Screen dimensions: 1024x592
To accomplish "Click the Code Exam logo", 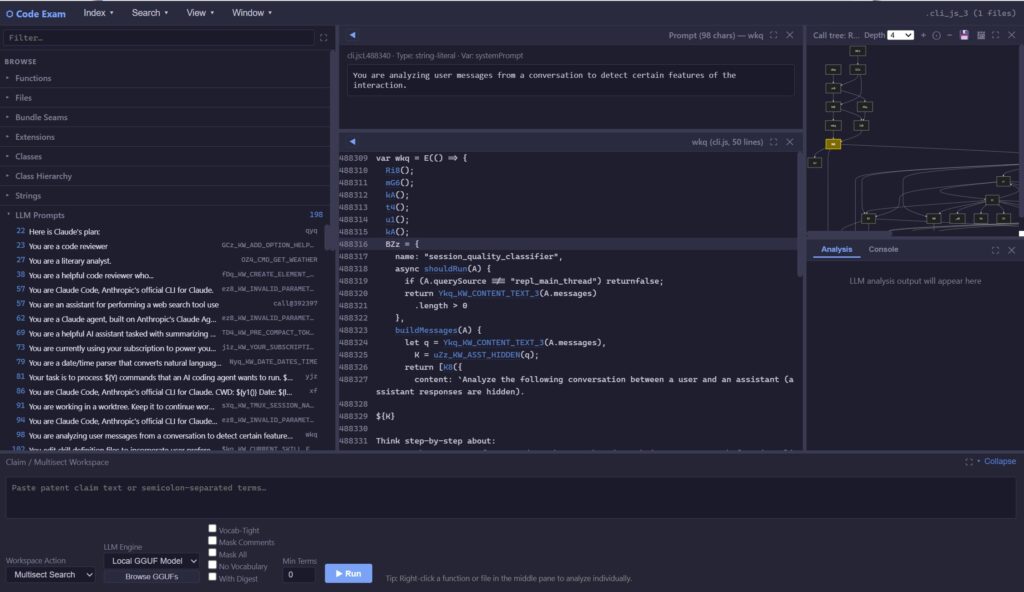I will (36, 13).
